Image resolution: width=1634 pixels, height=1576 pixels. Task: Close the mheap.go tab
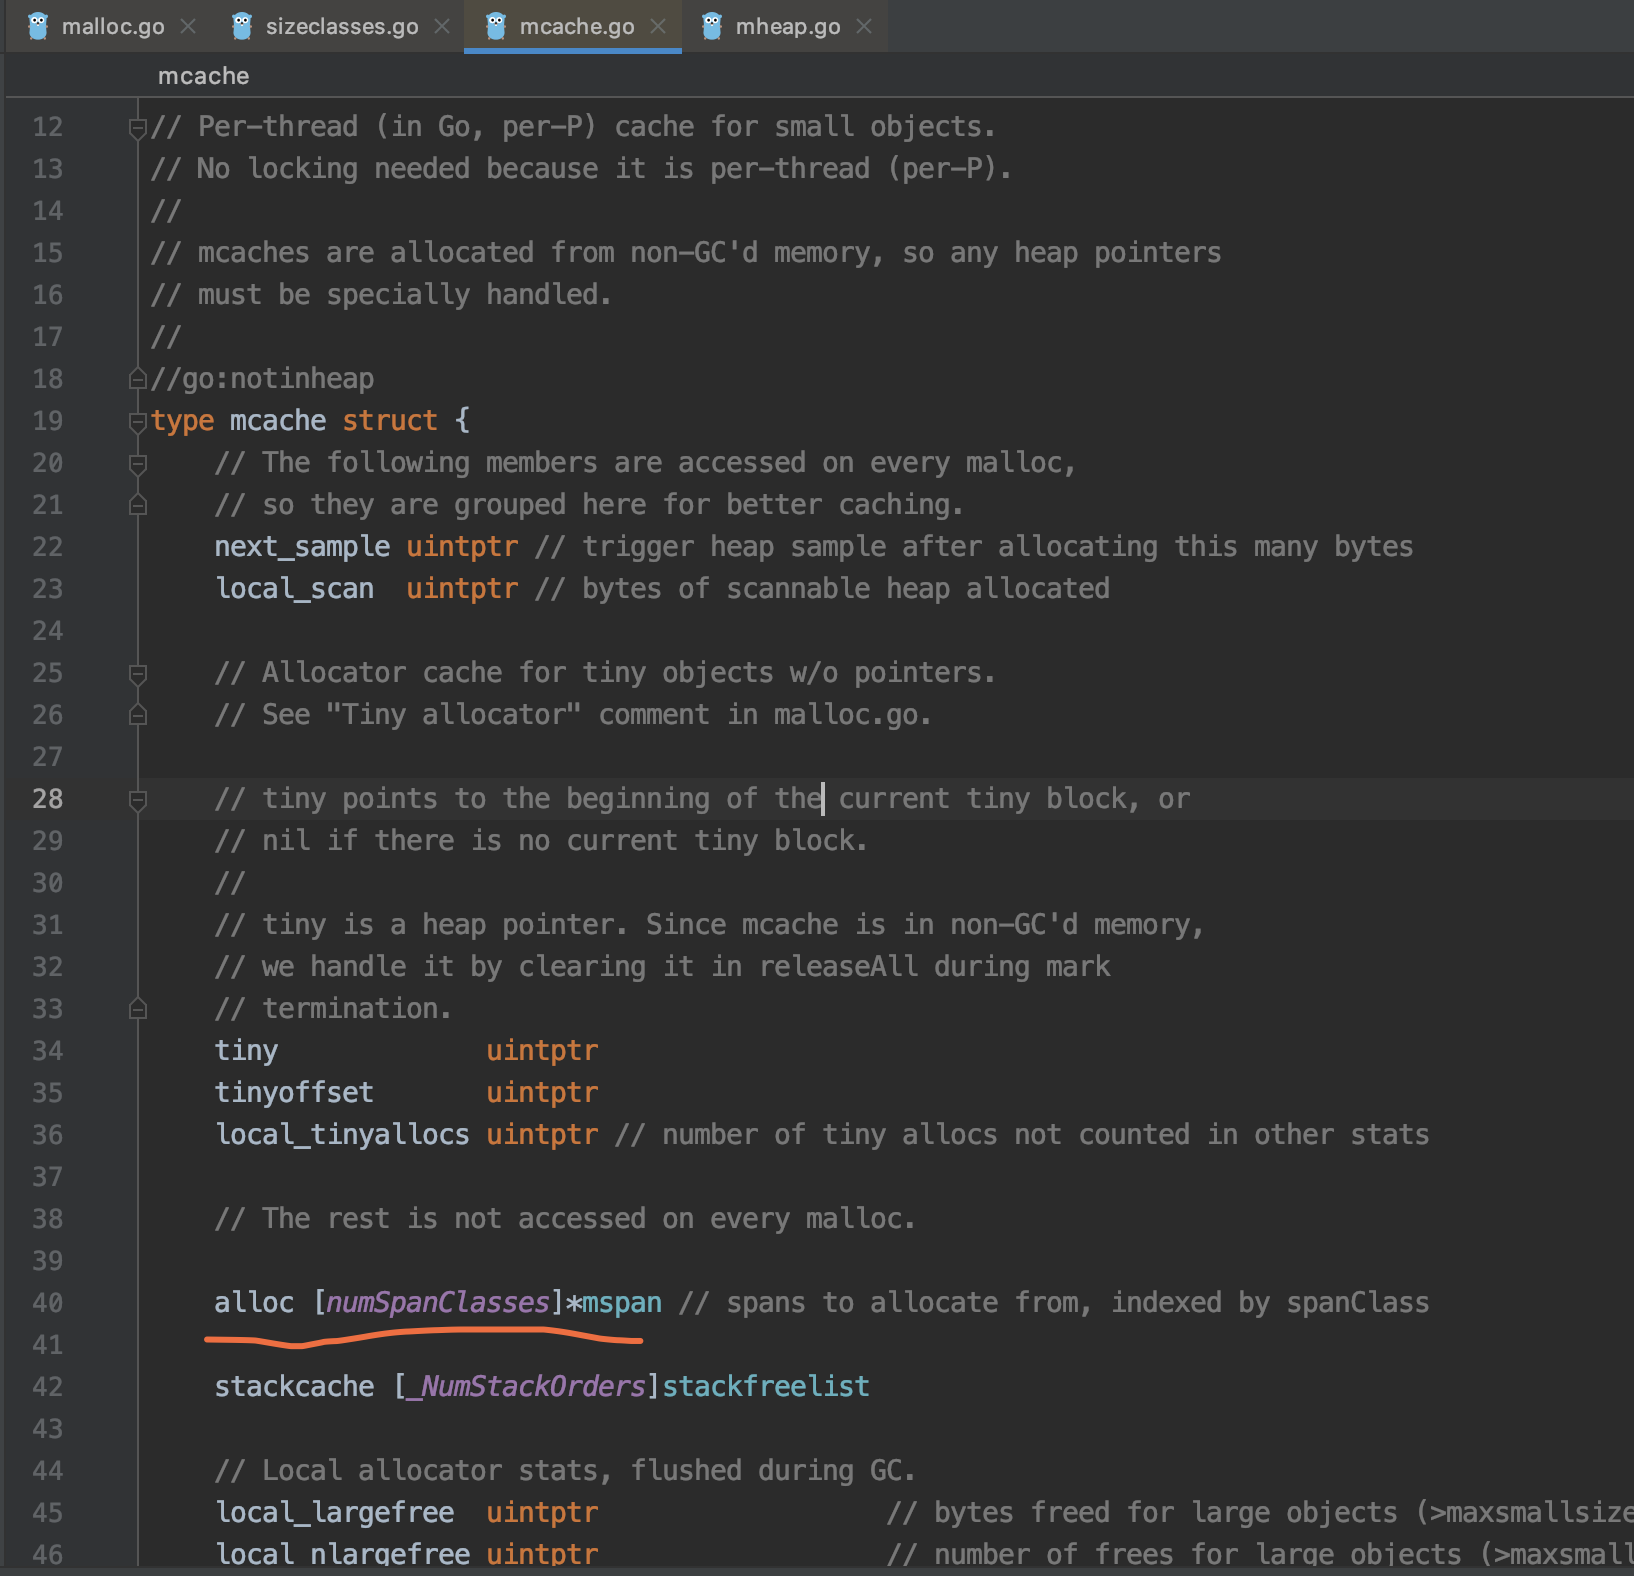864,27
